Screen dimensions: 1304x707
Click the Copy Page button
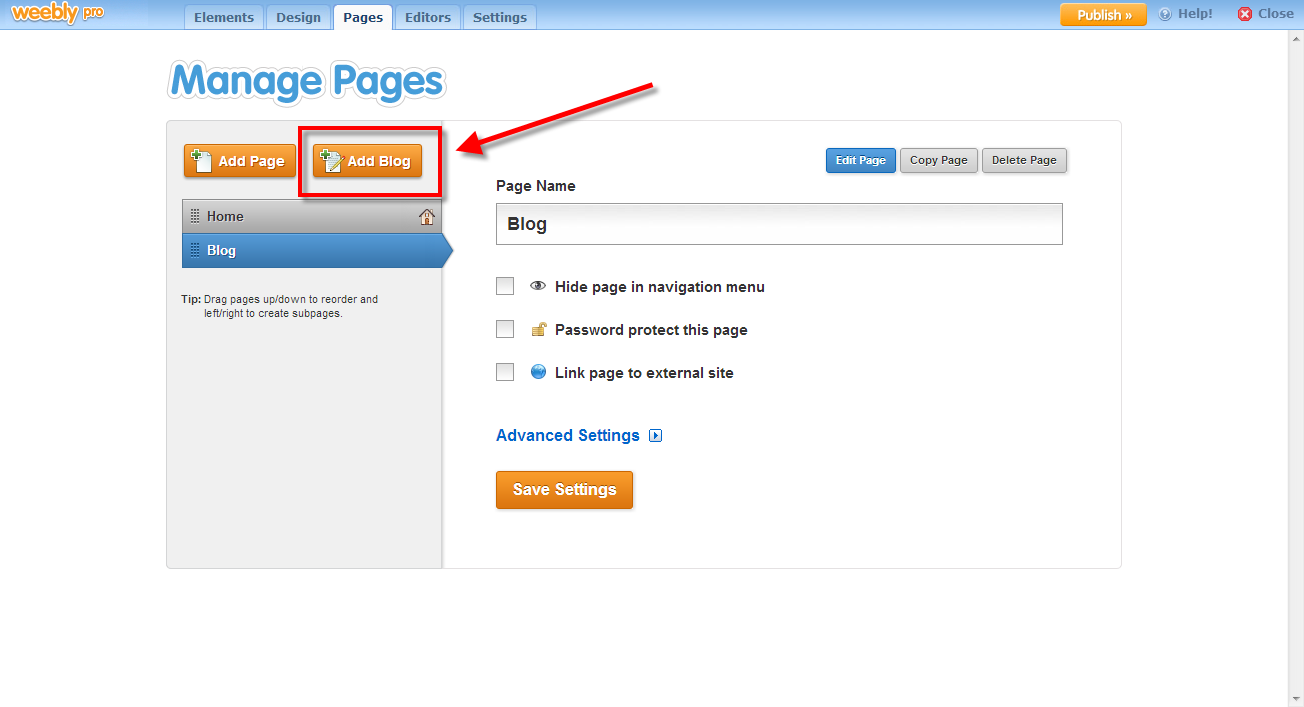pos(938,160)
